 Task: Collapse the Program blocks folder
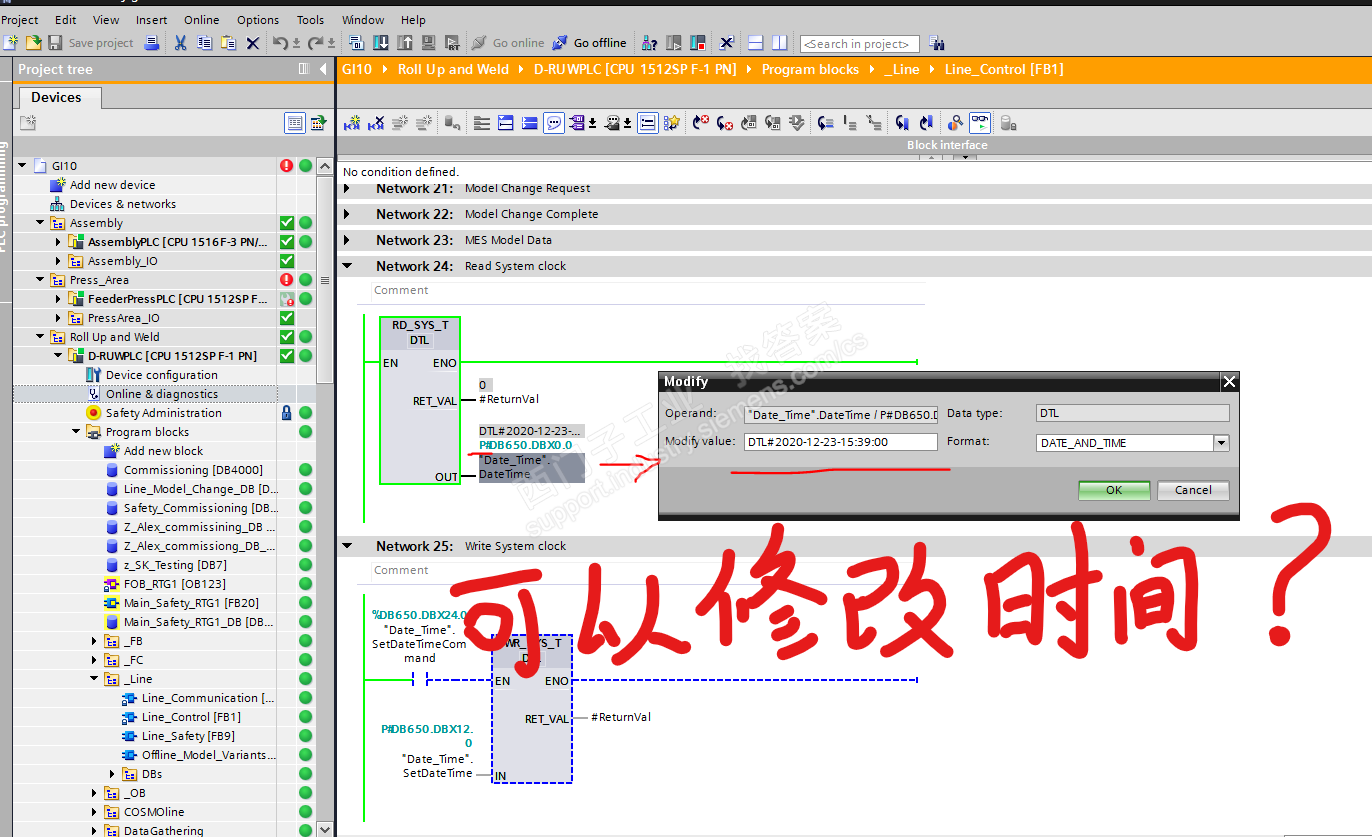pyautogui.click(x=76, y=432)
